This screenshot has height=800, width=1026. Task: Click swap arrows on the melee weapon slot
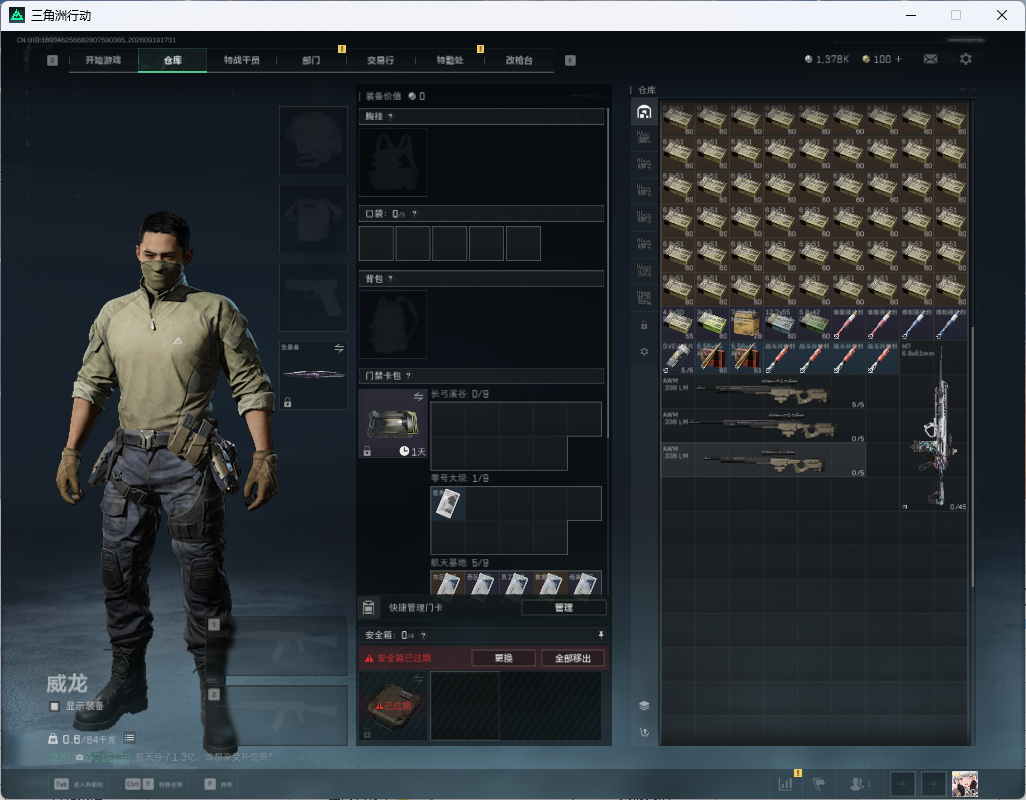click(339, 348)
